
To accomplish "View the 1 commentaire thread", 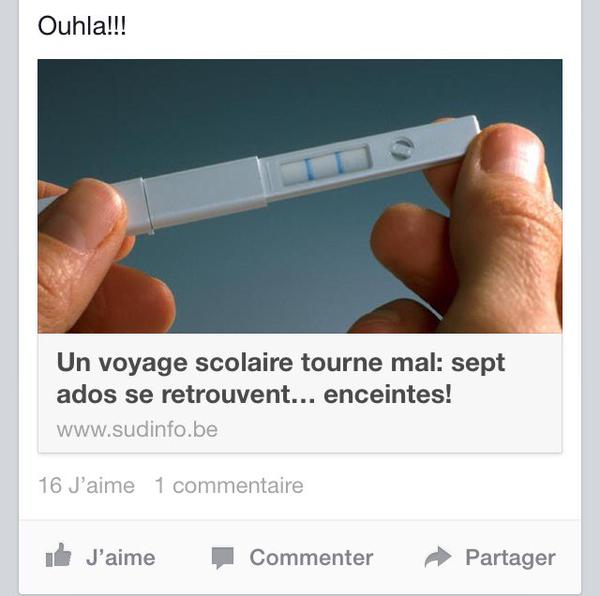I will [x=229, y=485].
